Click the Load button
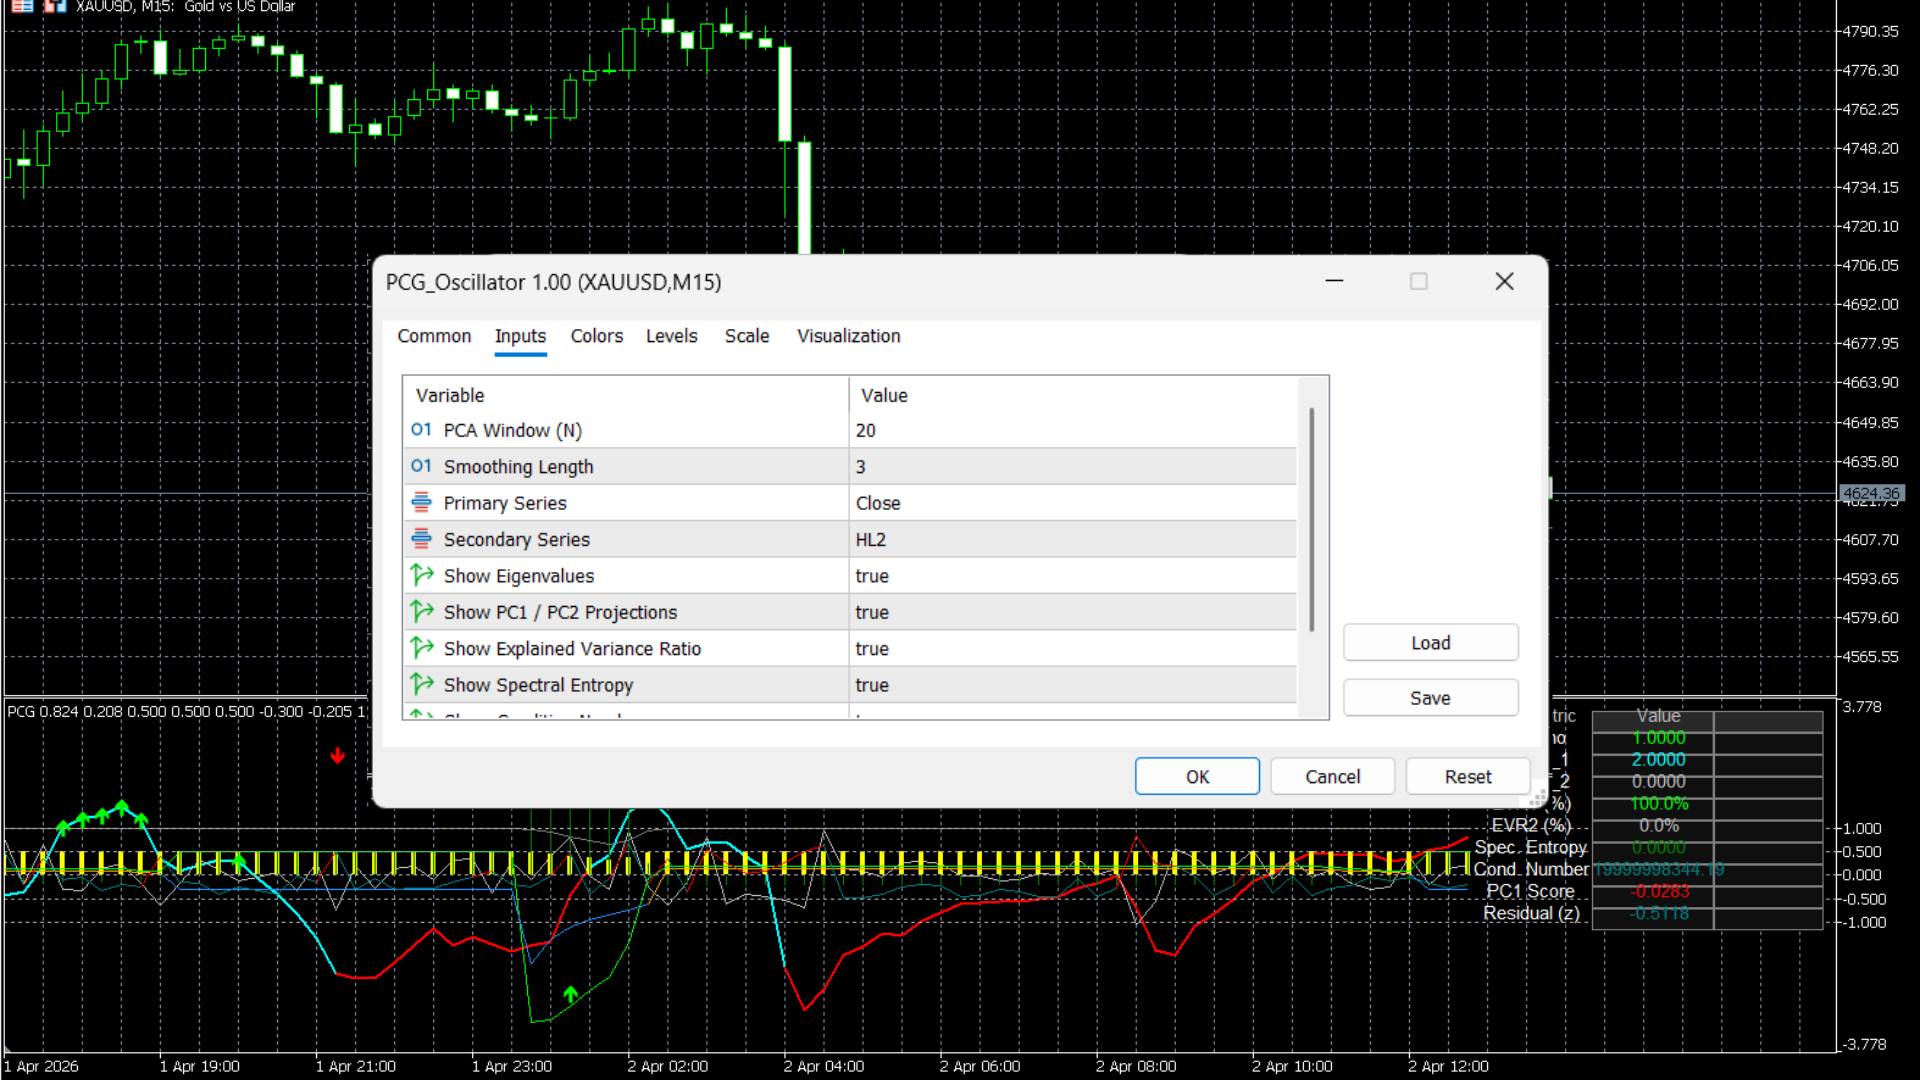This screenshot has width=1920, height=1080. coord(1430,643)
